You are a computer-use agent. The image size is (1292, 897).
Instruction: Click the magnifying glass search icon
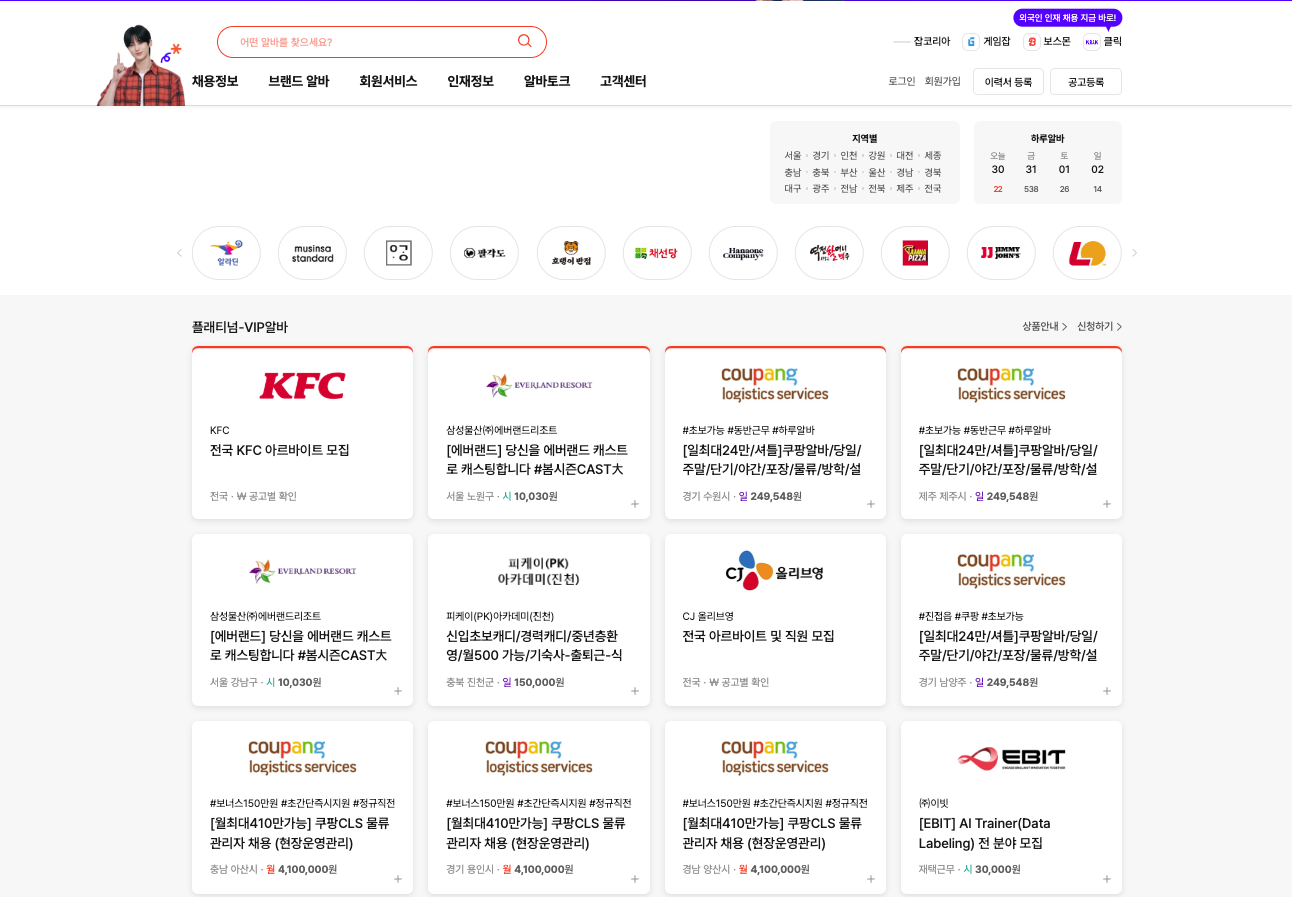coord(524,41)
